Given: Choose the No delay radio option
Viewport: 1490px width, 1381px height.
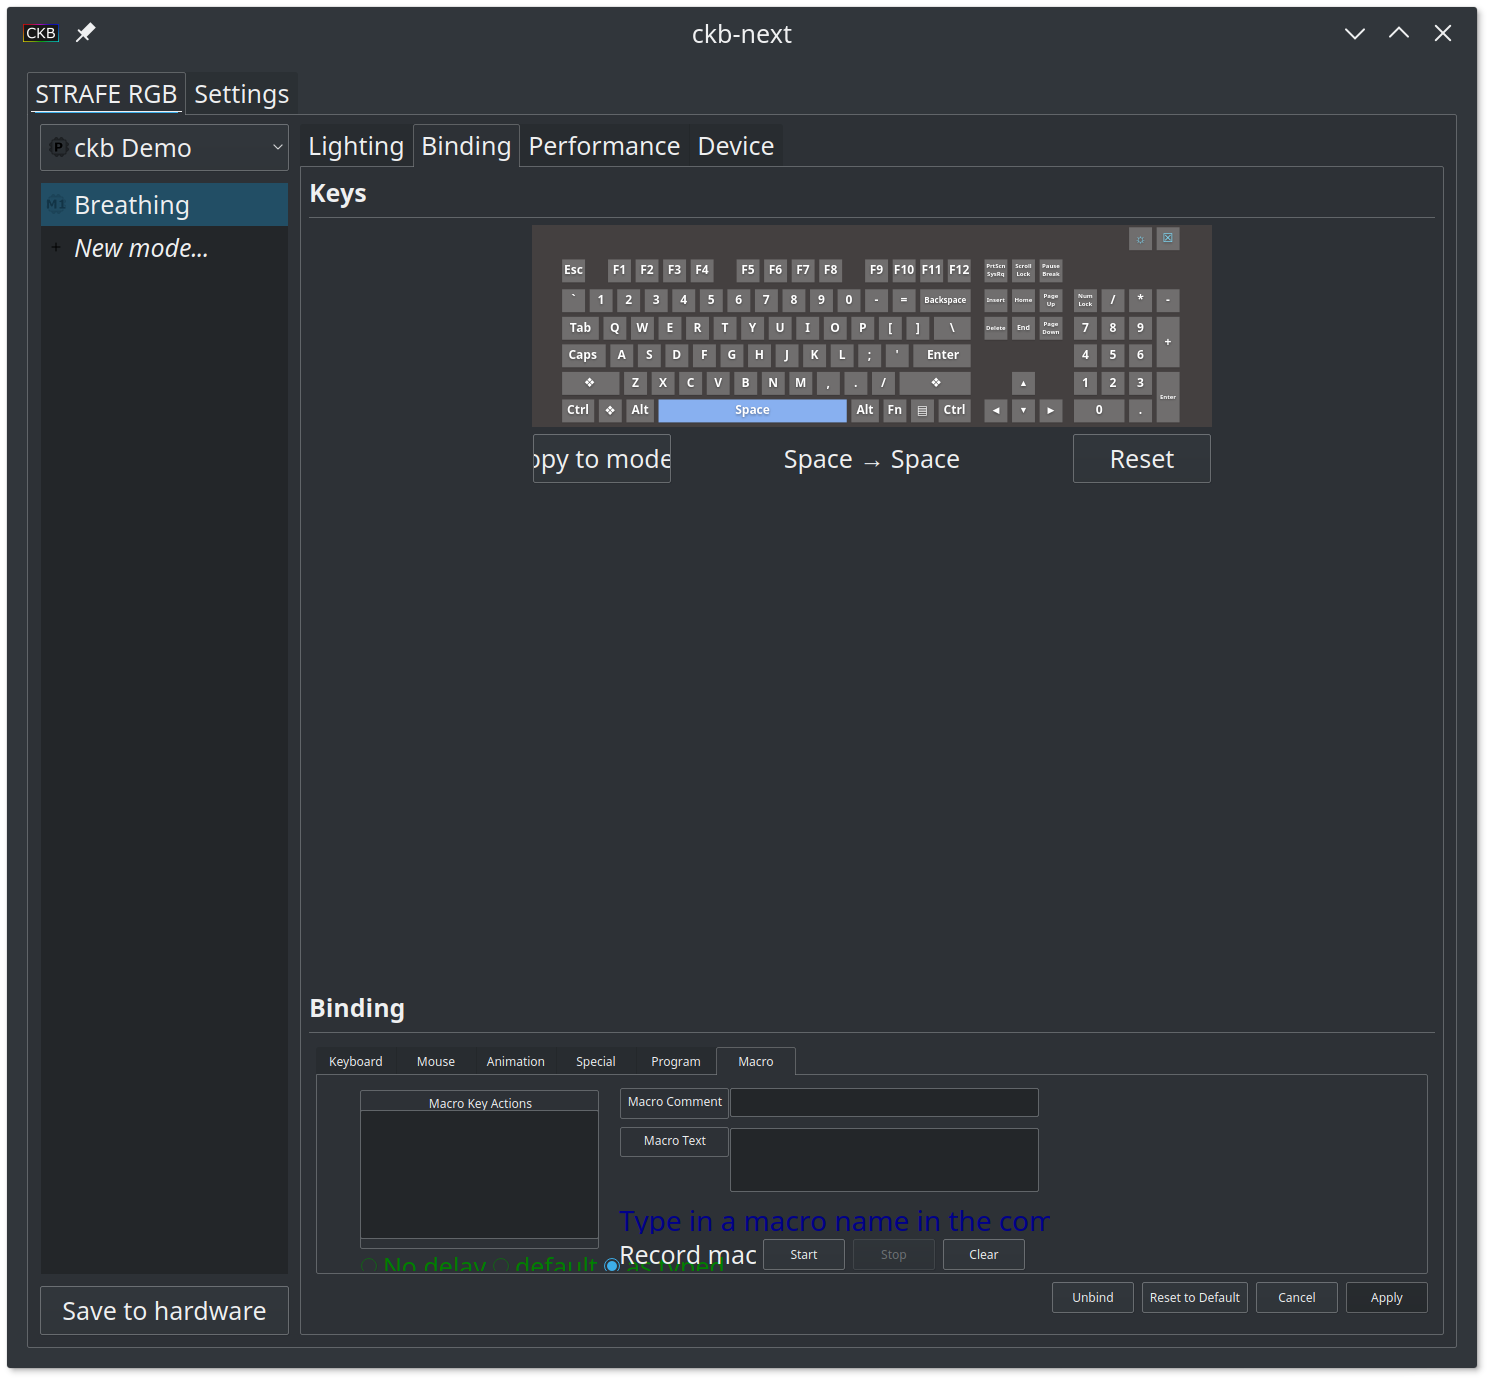Looking at the screenshot, I should pos(423,1265).
